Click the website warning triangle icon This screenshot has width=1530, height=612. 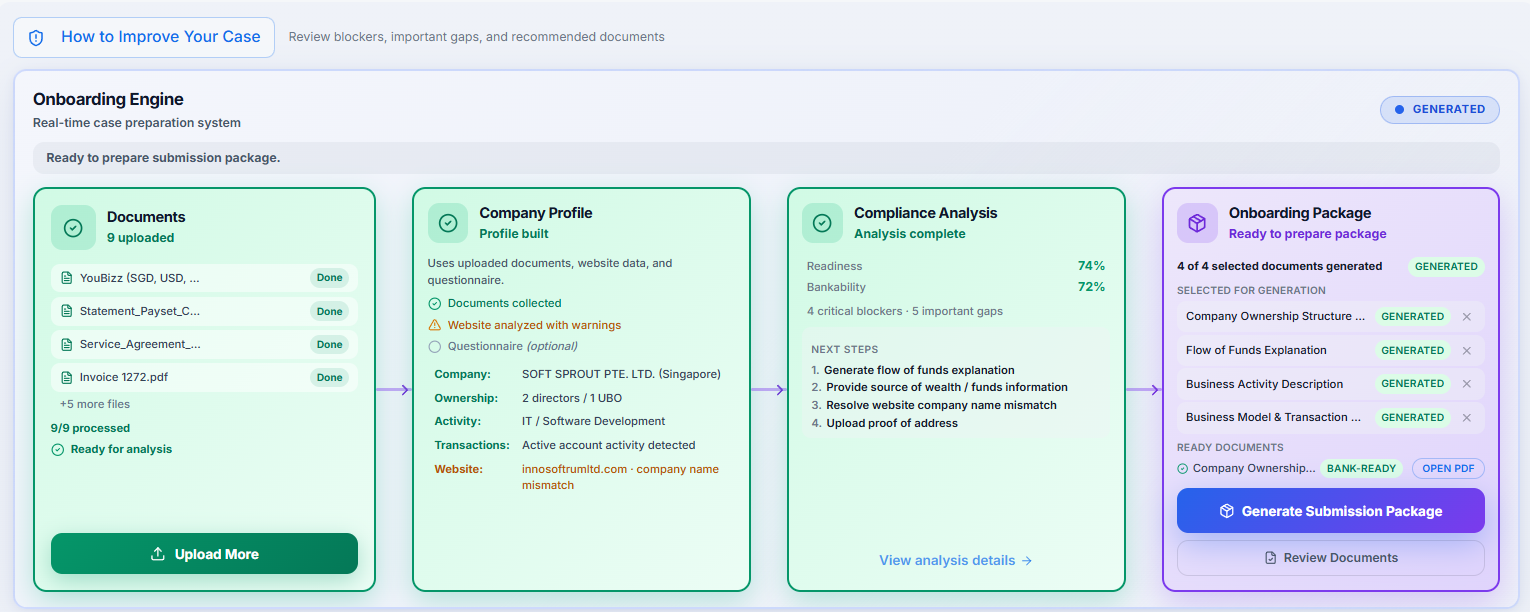(434, 325)
